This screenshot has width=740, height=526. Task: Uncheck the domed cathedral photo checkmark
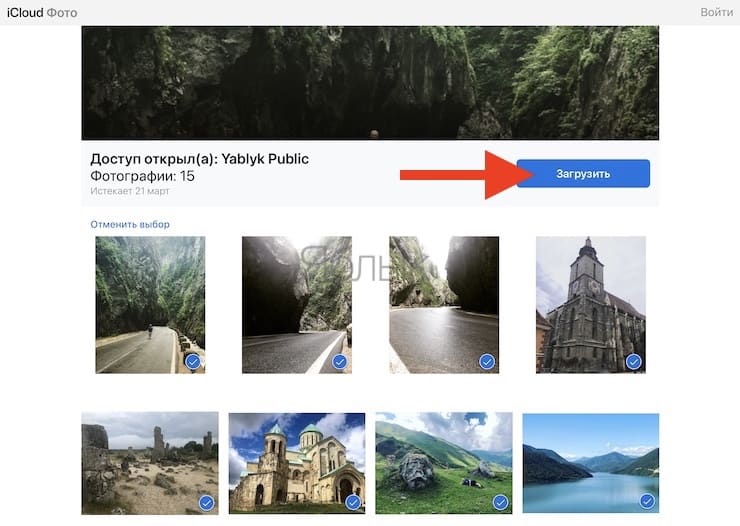point(353,503)
